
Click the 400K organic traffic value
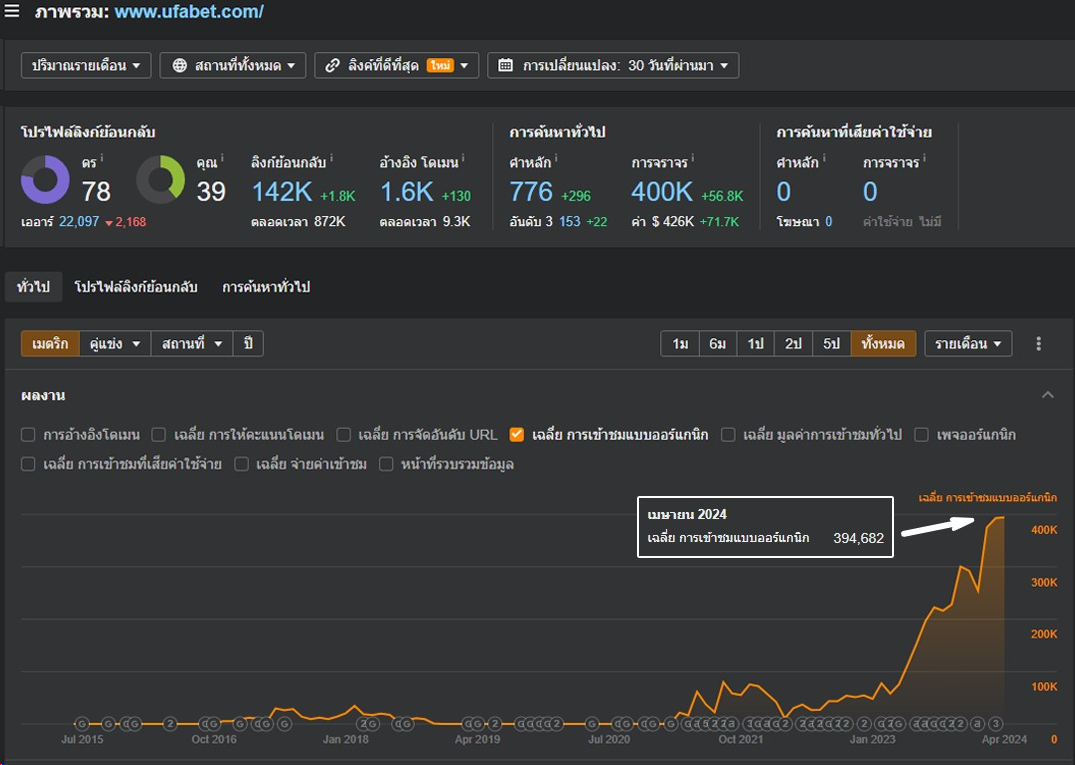662,192
